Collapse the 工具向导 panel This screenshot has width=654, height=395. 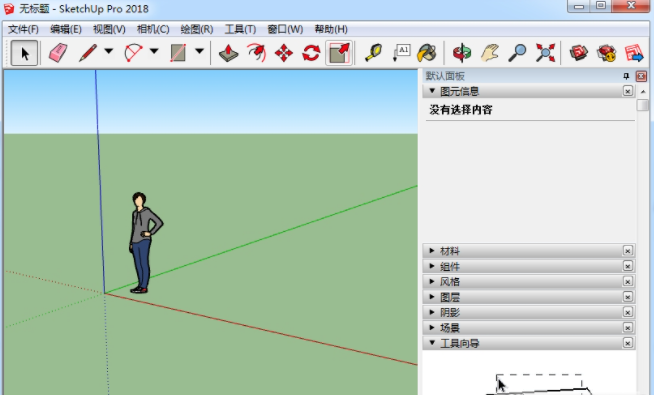click(x=432, y=343)
